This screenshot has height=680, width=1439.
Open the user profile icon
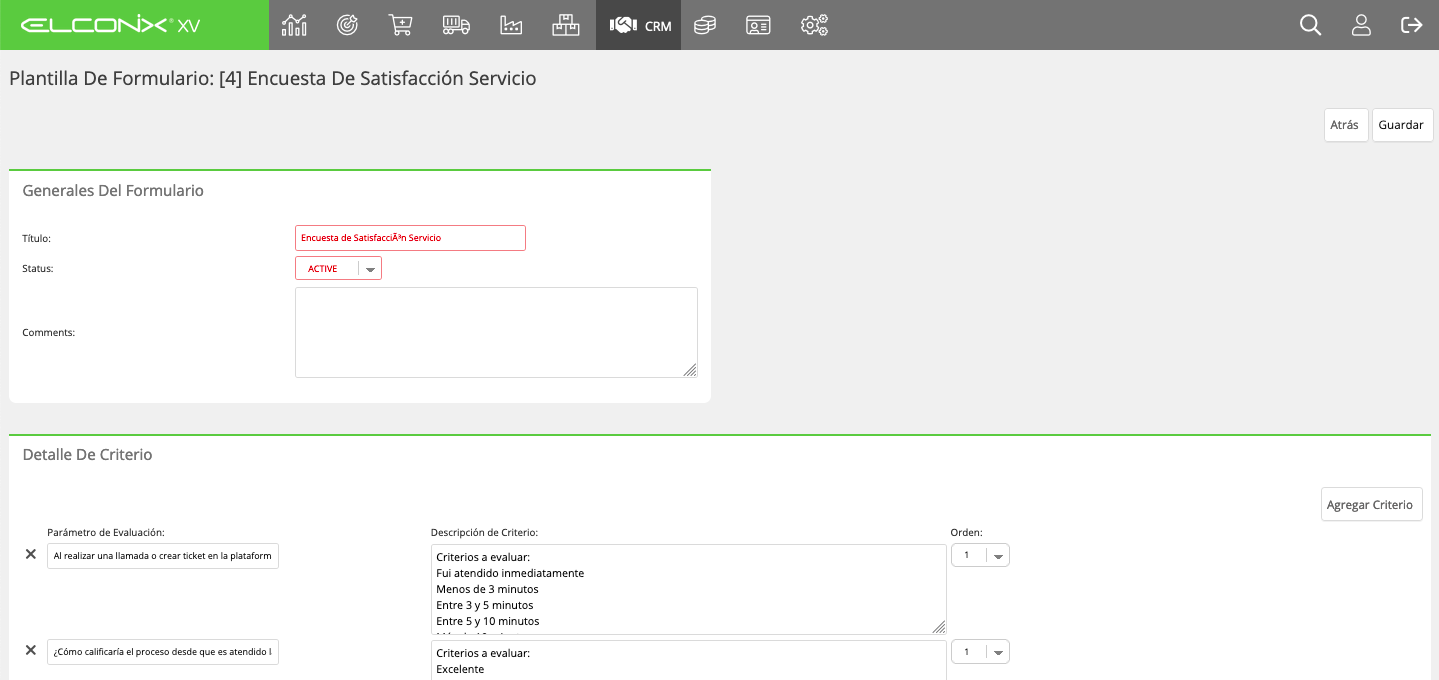[x=1361, y=25]
